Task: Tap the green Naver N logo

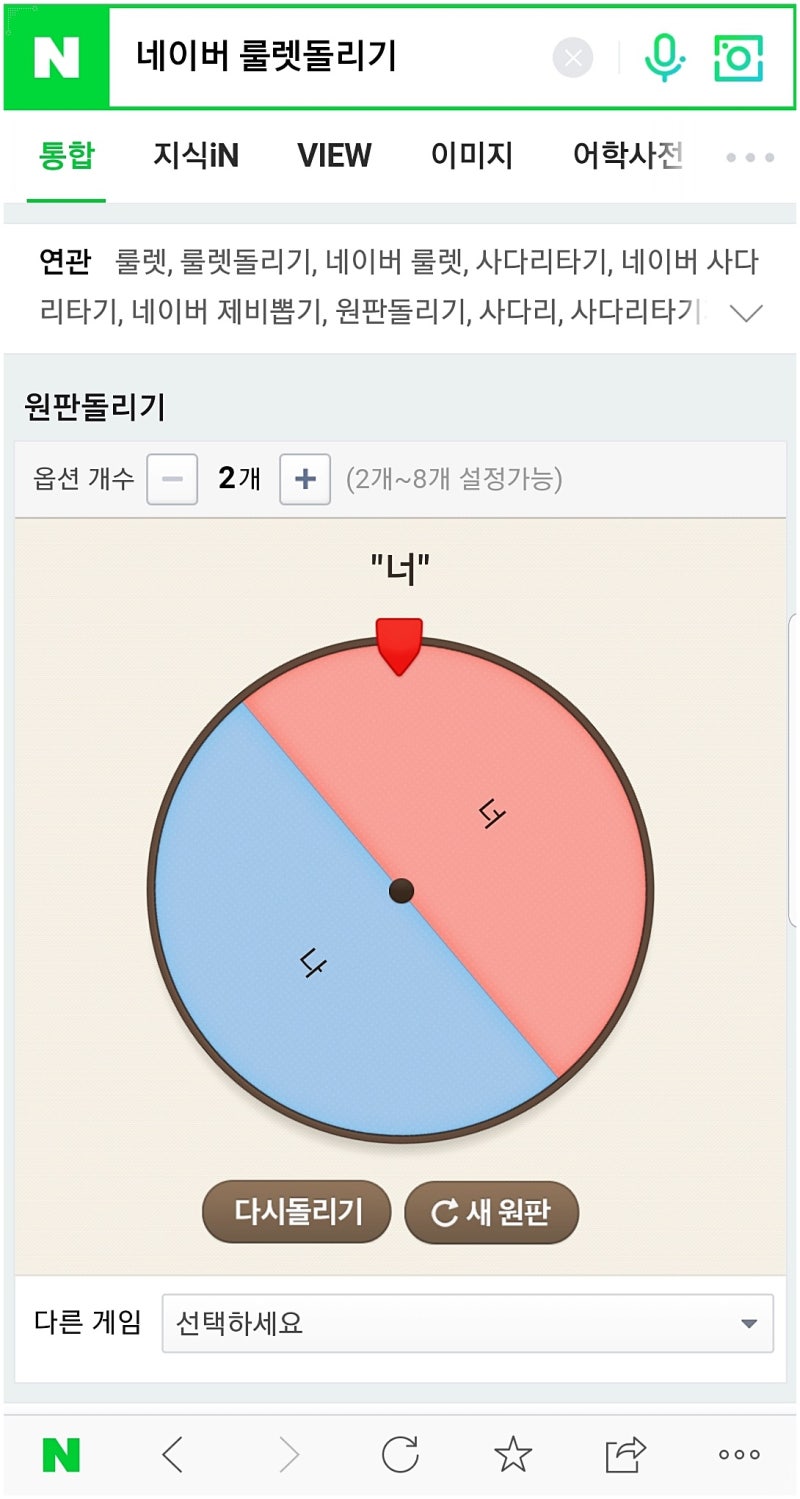Action: 56,58
